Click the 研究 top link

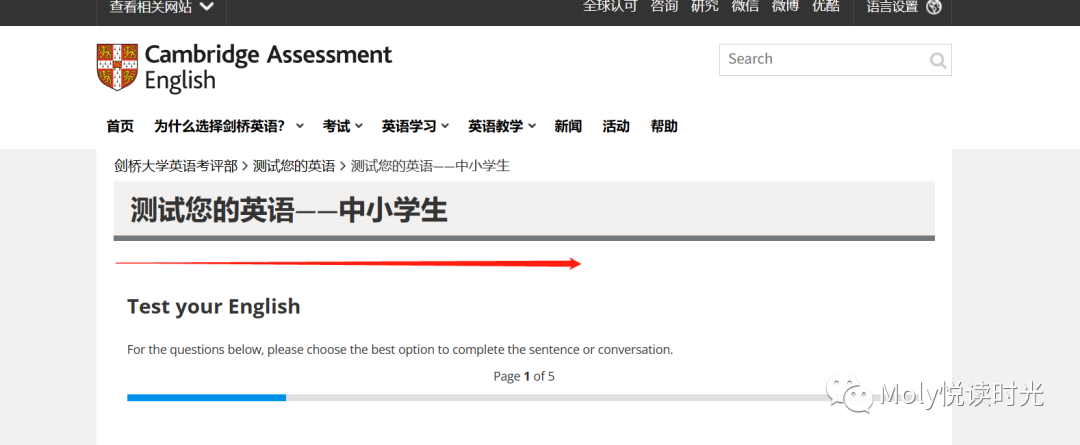coord(705,6)
